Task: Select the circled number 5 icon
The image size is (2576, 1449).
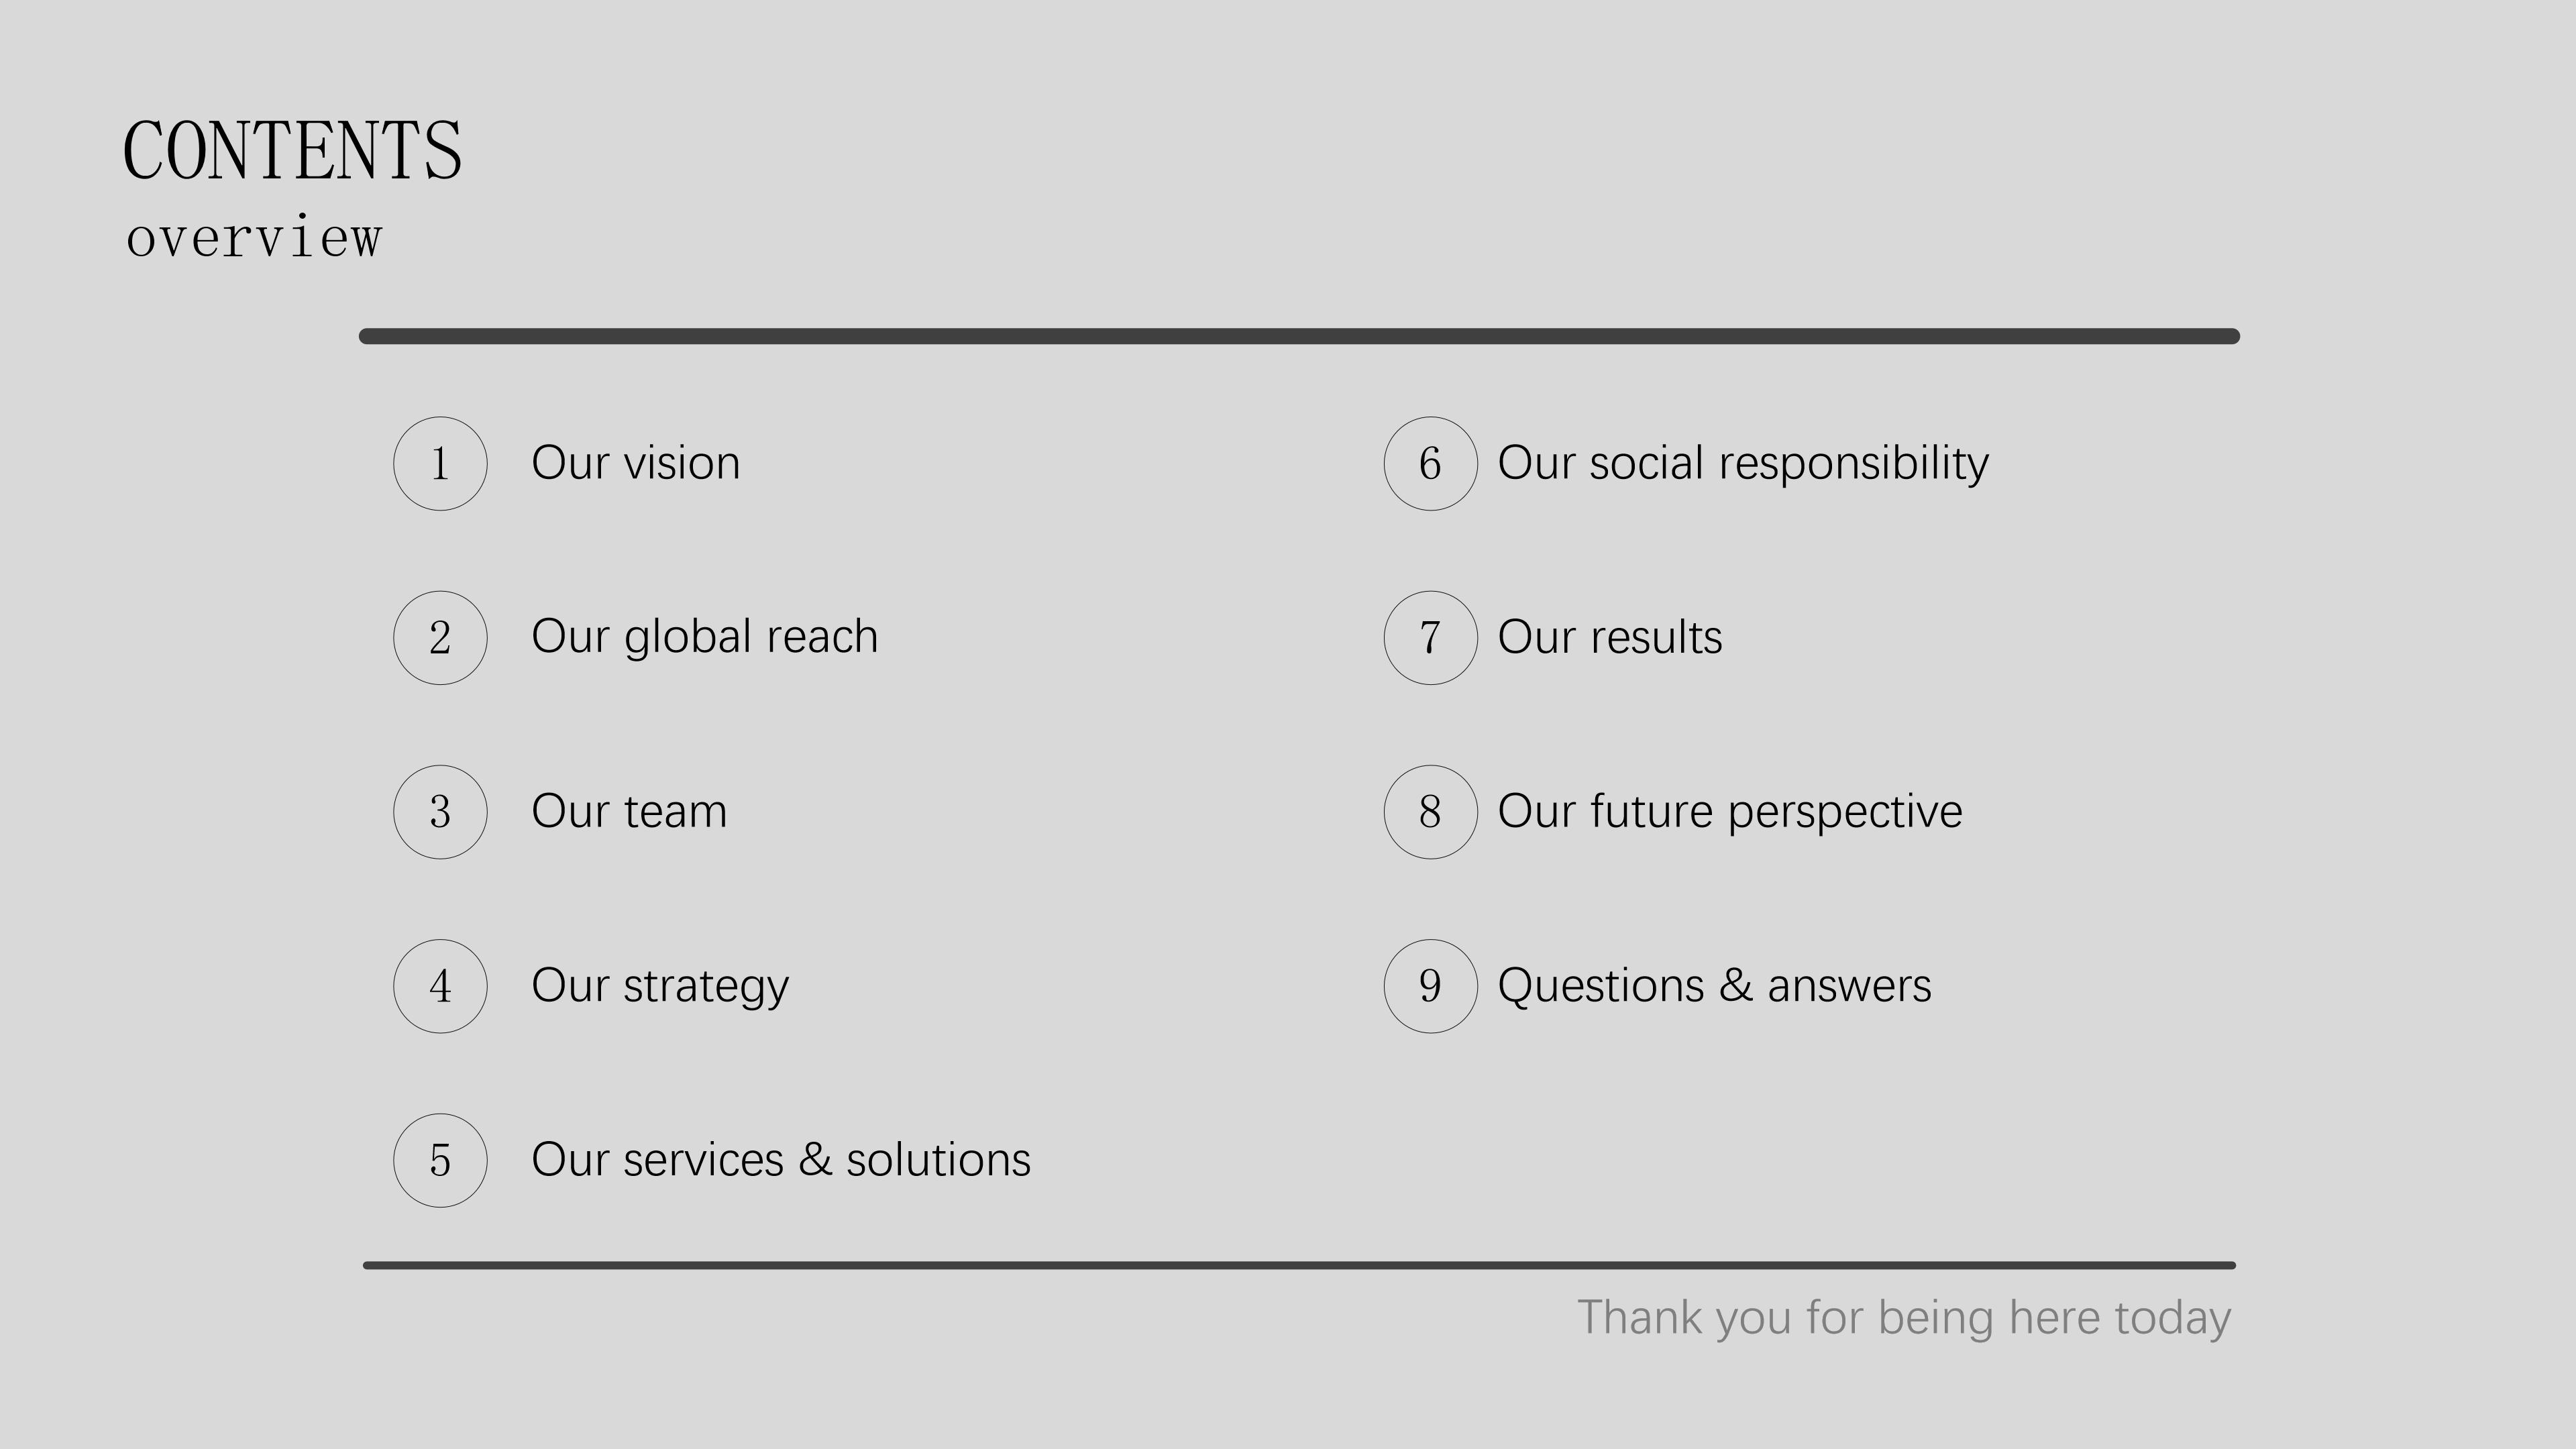Action: tap(440, 1160)
